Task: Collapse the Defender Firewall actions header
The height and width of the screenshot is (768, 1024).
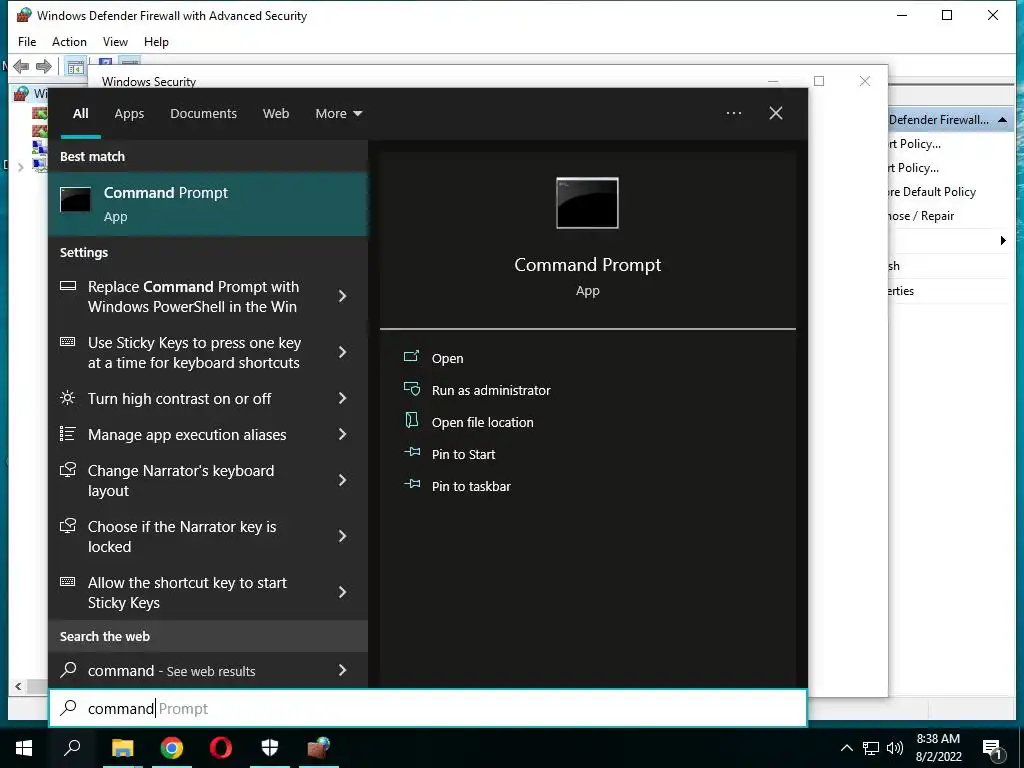Action: [x=1002, y=120]
